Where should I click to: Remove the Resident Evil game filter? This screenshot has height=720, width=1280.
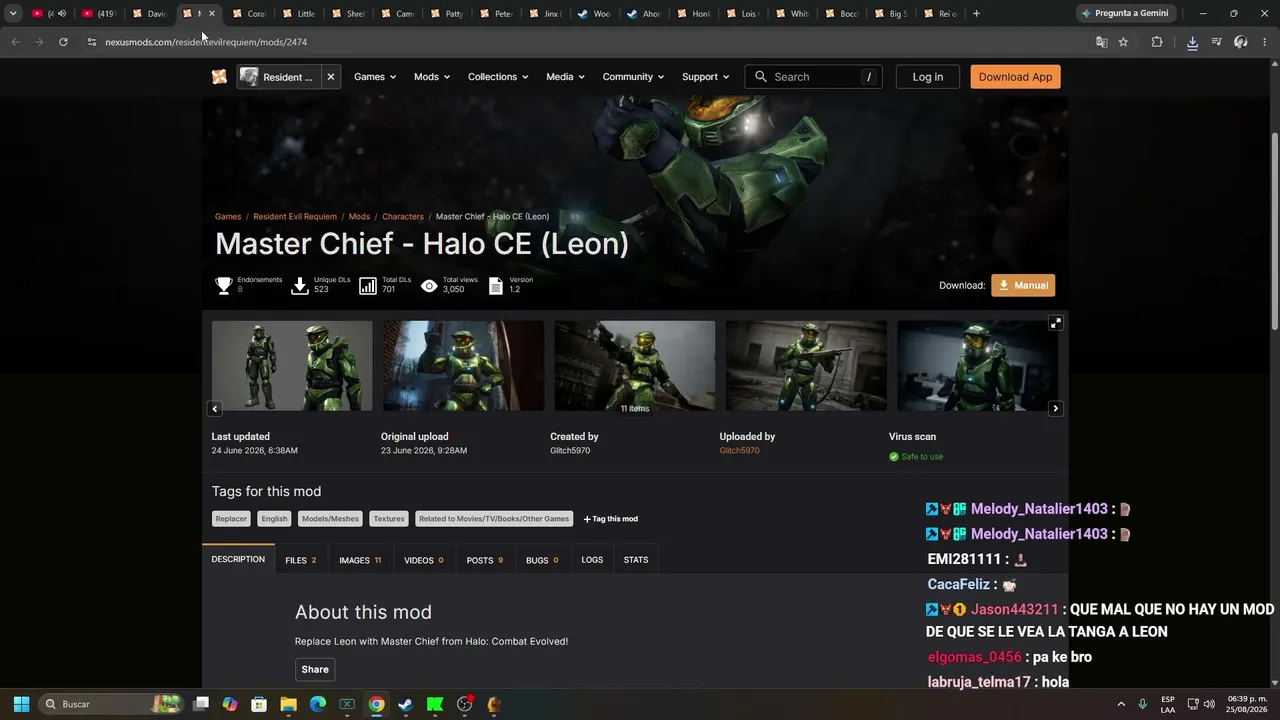coord(330,77)
